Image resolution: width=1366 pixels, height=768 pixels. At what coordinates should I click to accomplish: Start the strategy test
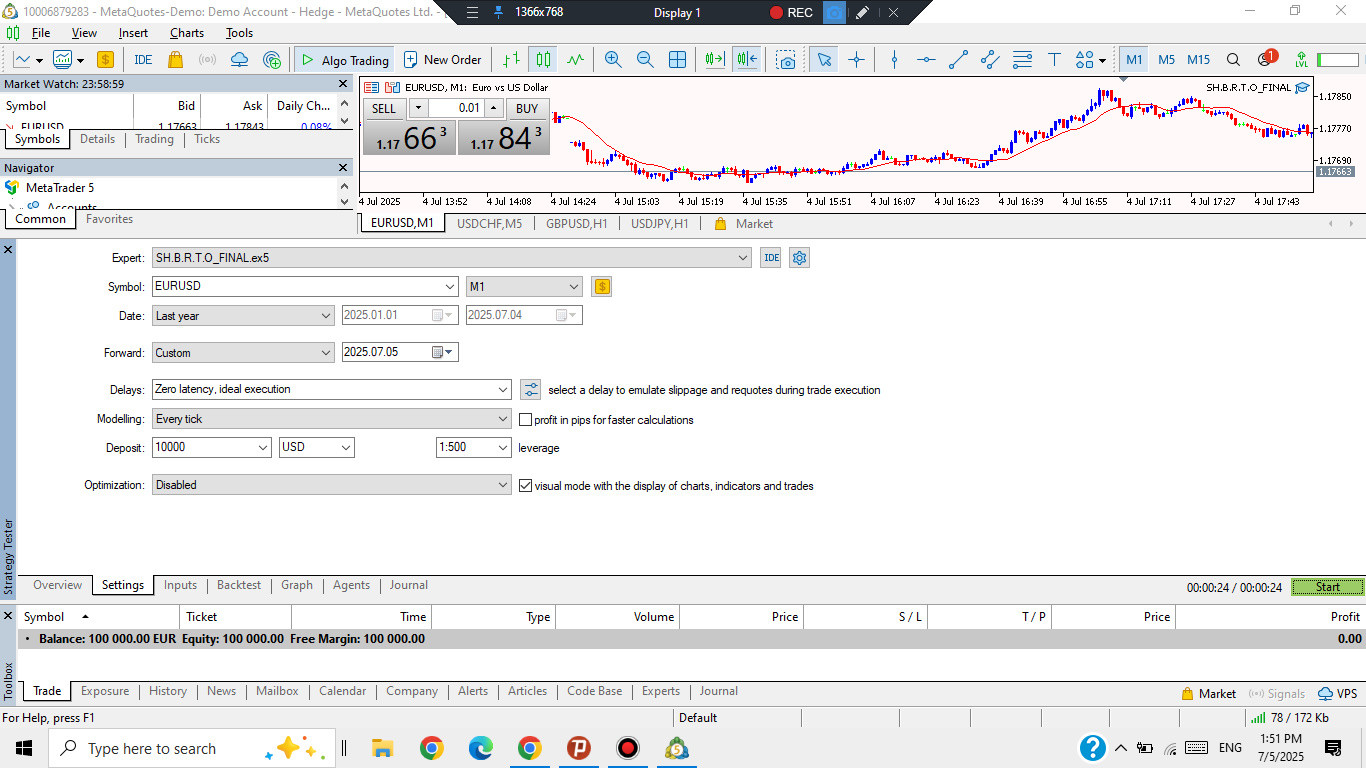point(1328,587)
